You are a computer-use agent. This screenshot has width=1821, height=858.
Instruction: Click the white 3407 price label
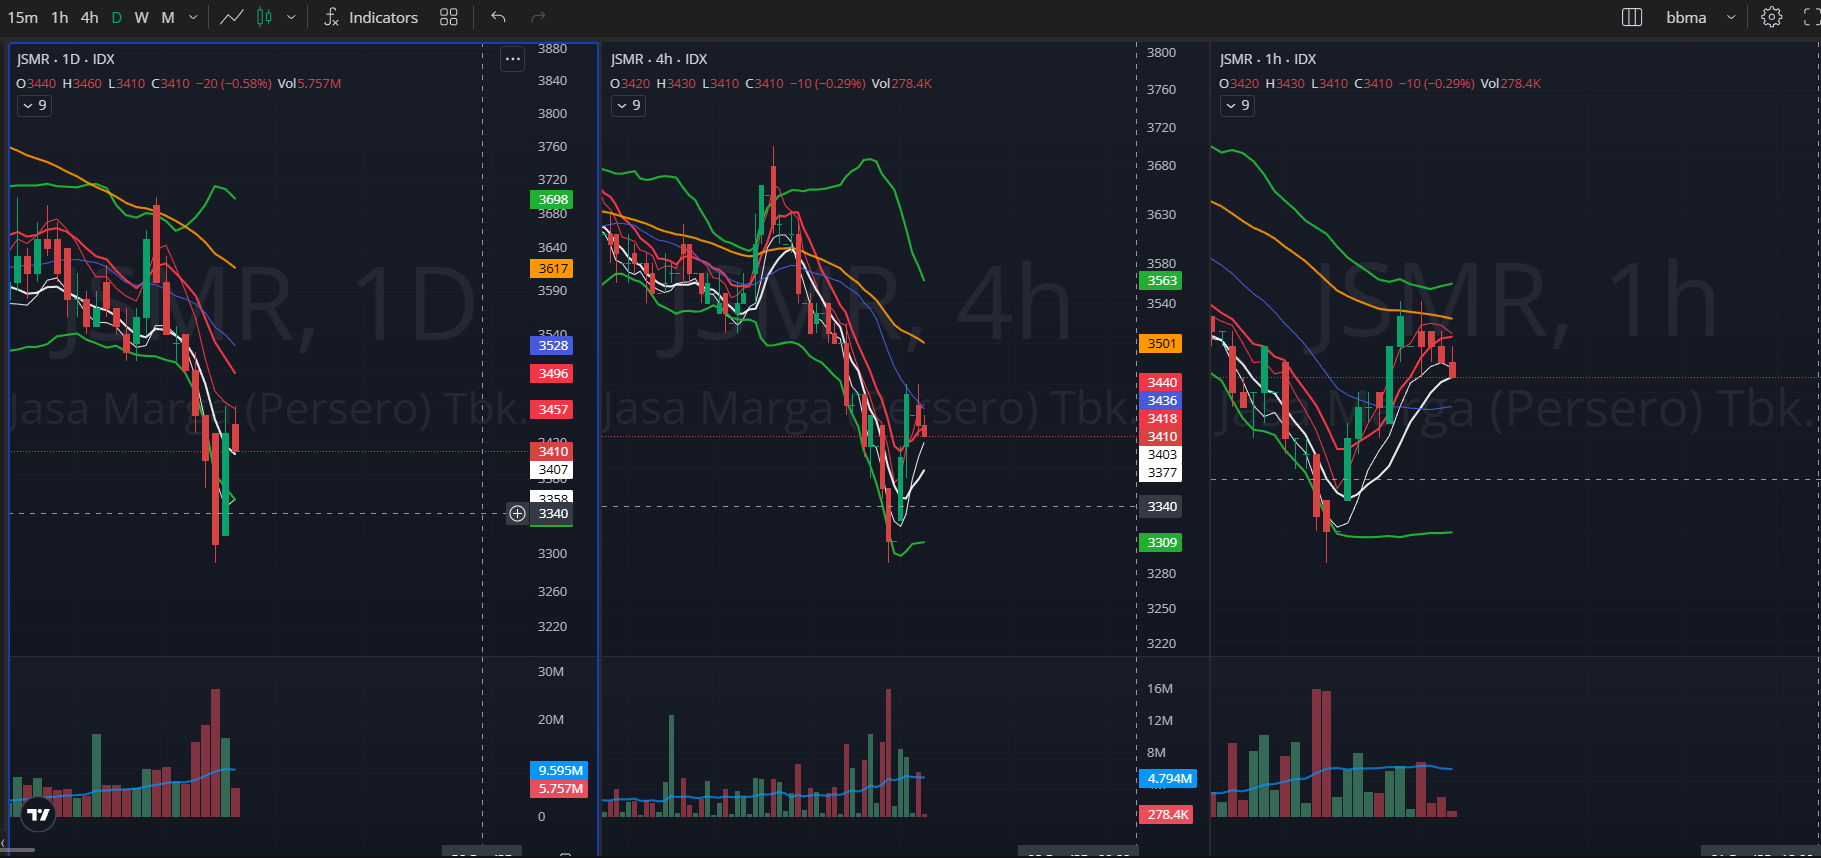(552, 469)
